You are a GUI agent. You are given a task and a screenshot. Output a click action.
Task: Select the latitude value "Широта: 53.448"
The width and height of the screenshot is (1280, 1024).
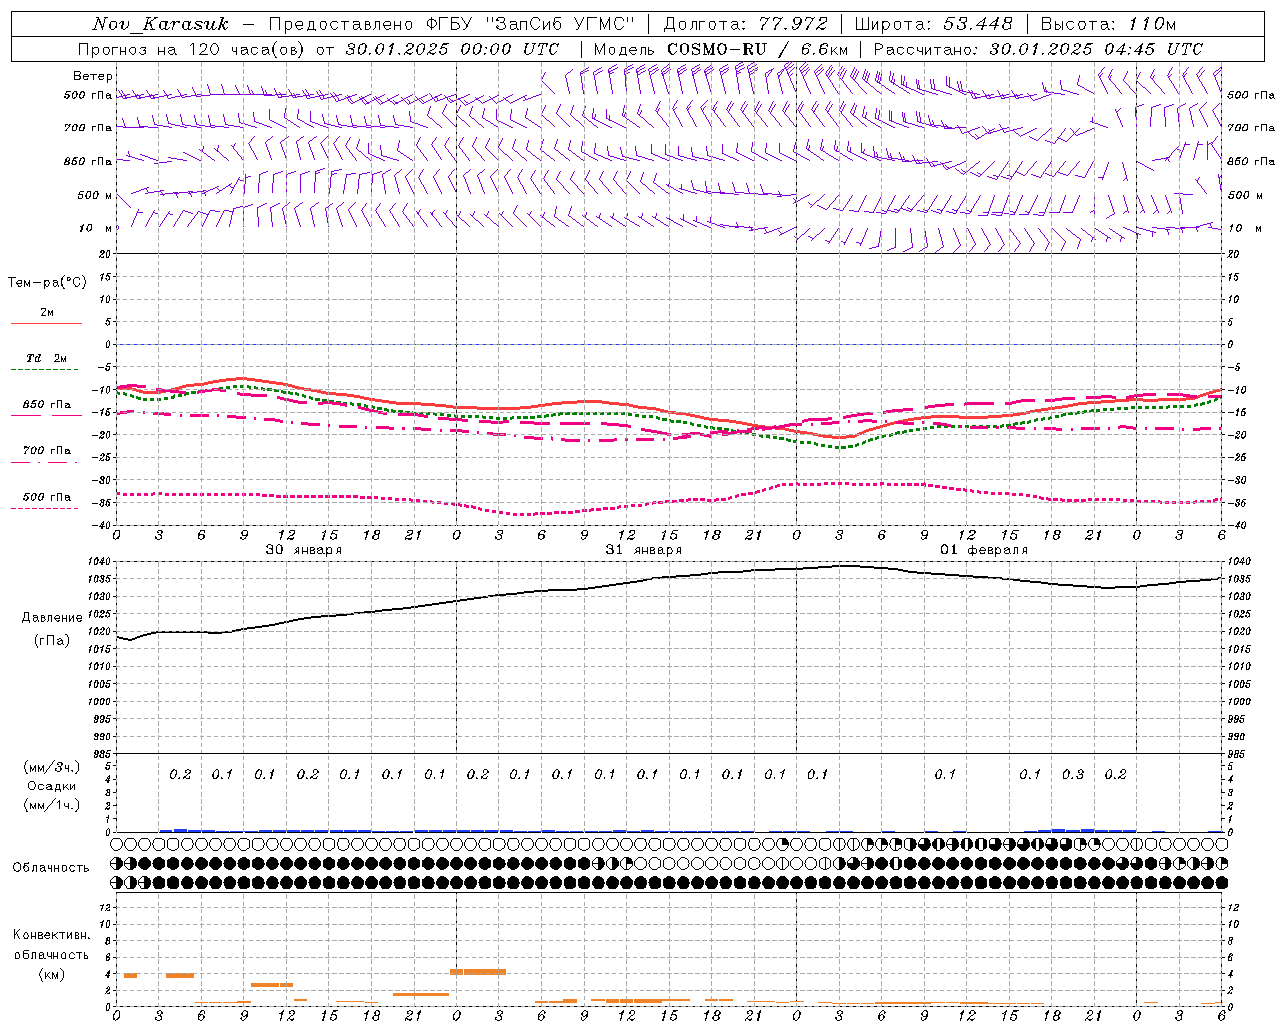pyautogui.click(x=933, y=24)
